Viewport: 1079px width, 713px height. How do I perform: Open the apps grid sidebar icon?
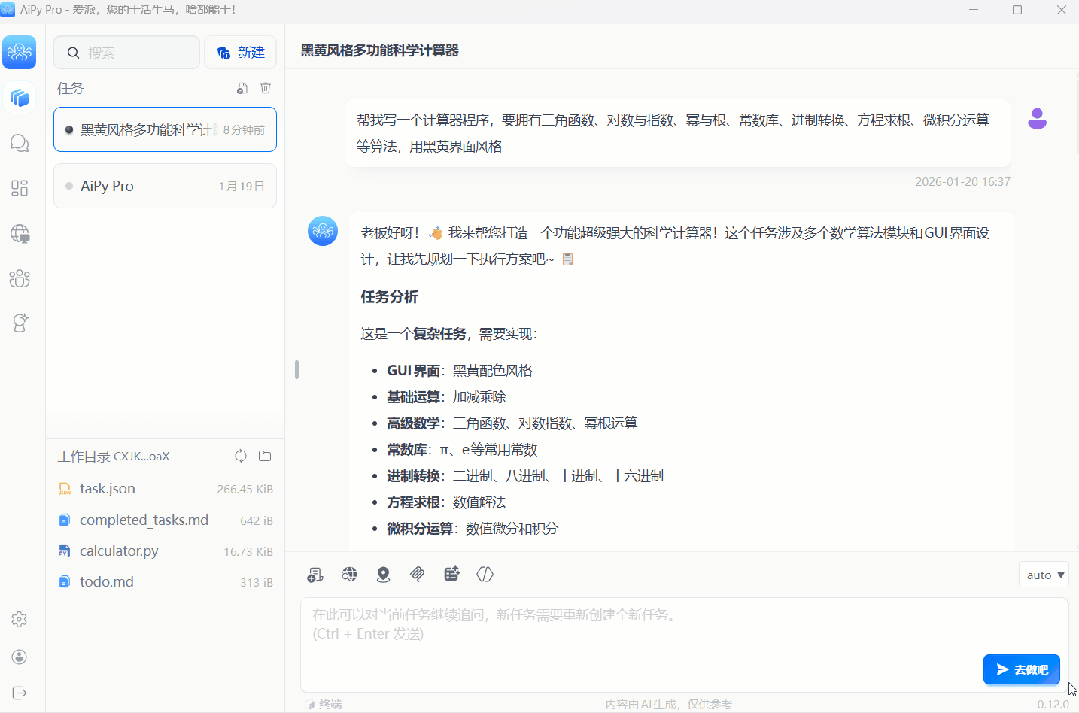click(19, 188)
